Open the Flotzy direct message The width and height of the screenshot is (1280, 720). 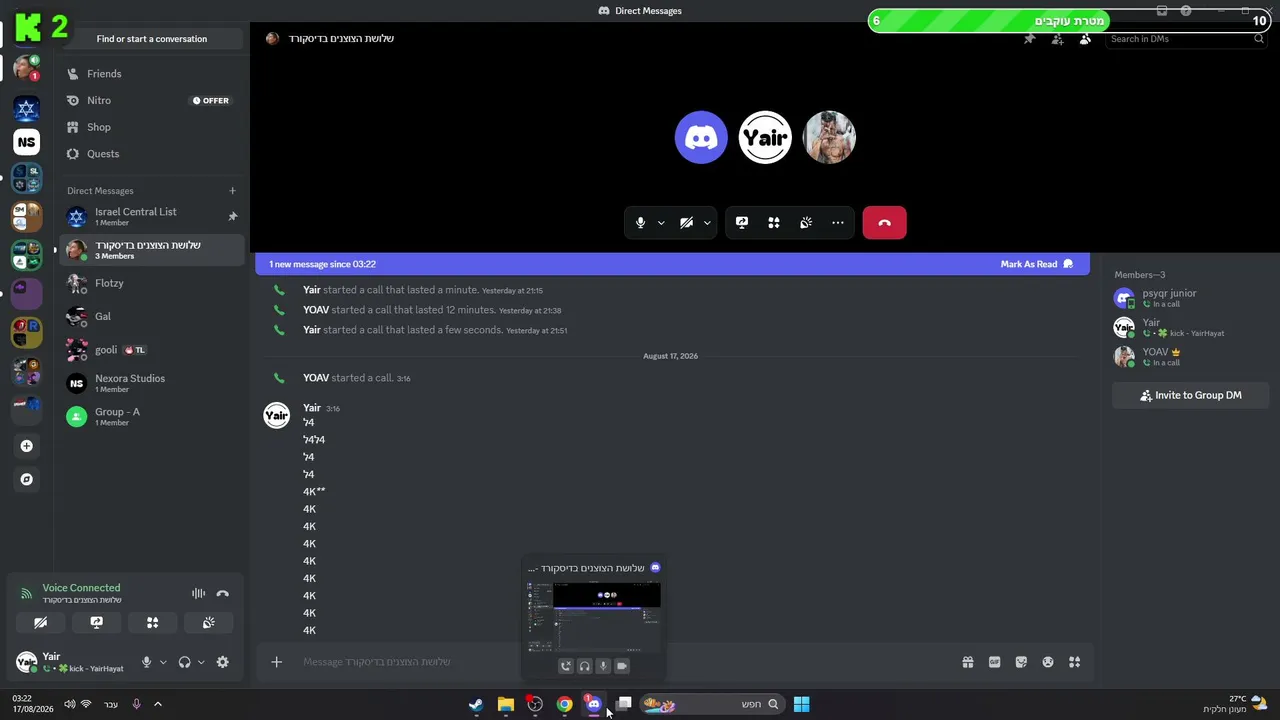point(150,283)
